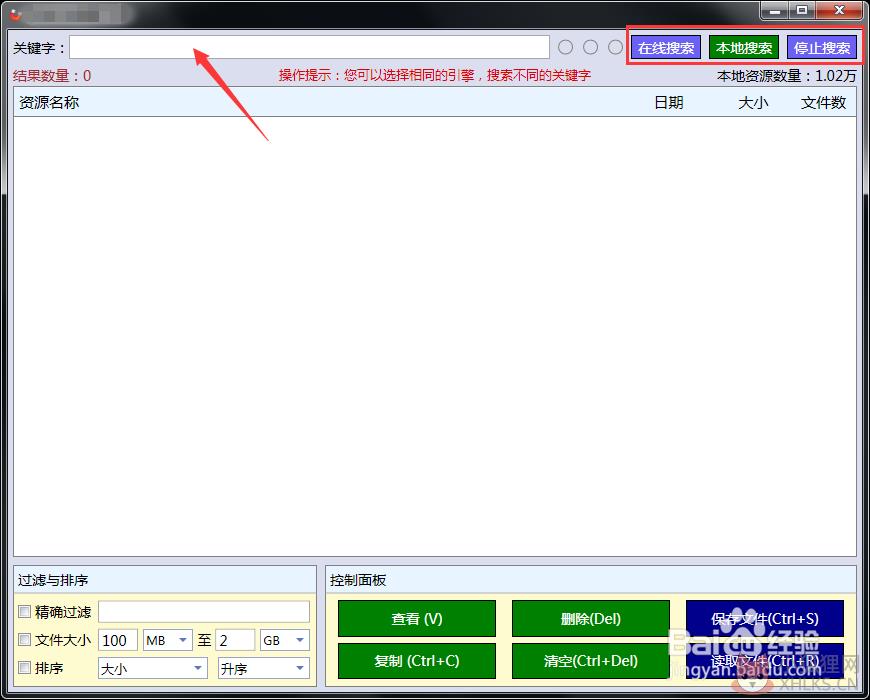The height and width of the screenshot is (700, 870).
Task: Enable the 排序 checkbox
Action: [24, 667]
